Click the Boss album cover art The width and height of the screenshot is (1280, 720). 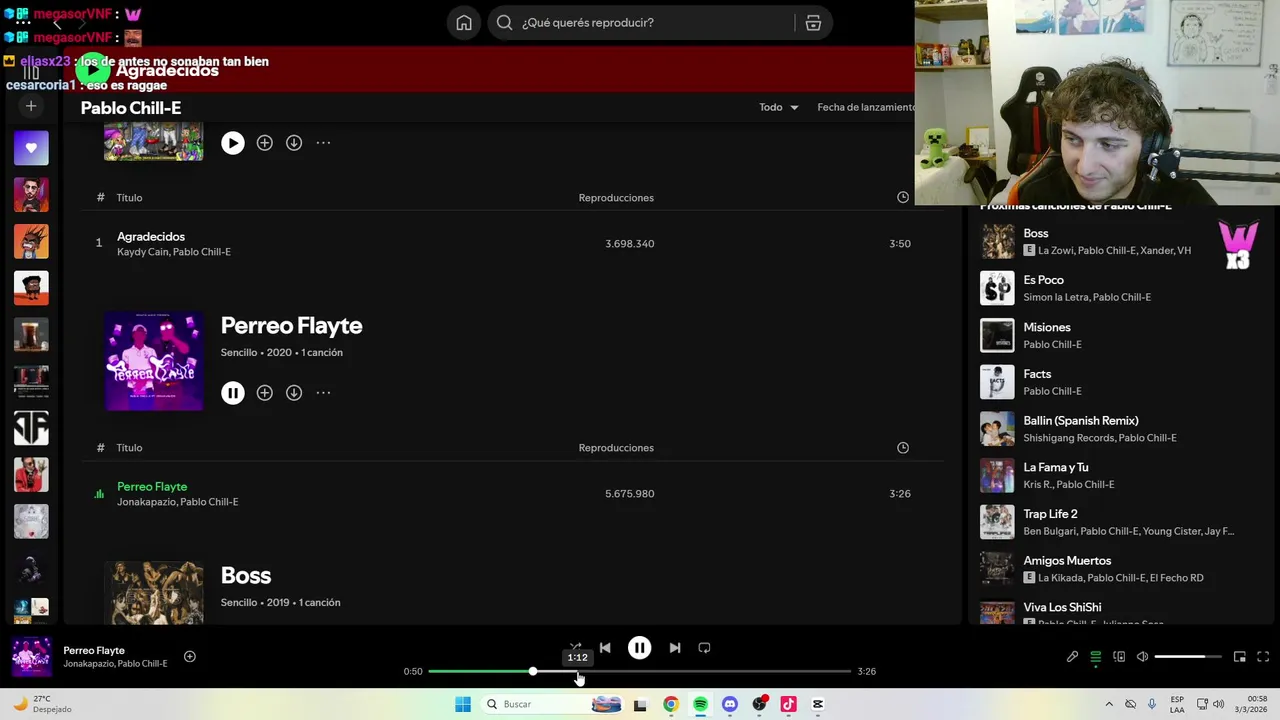click(x=154, y=593)
